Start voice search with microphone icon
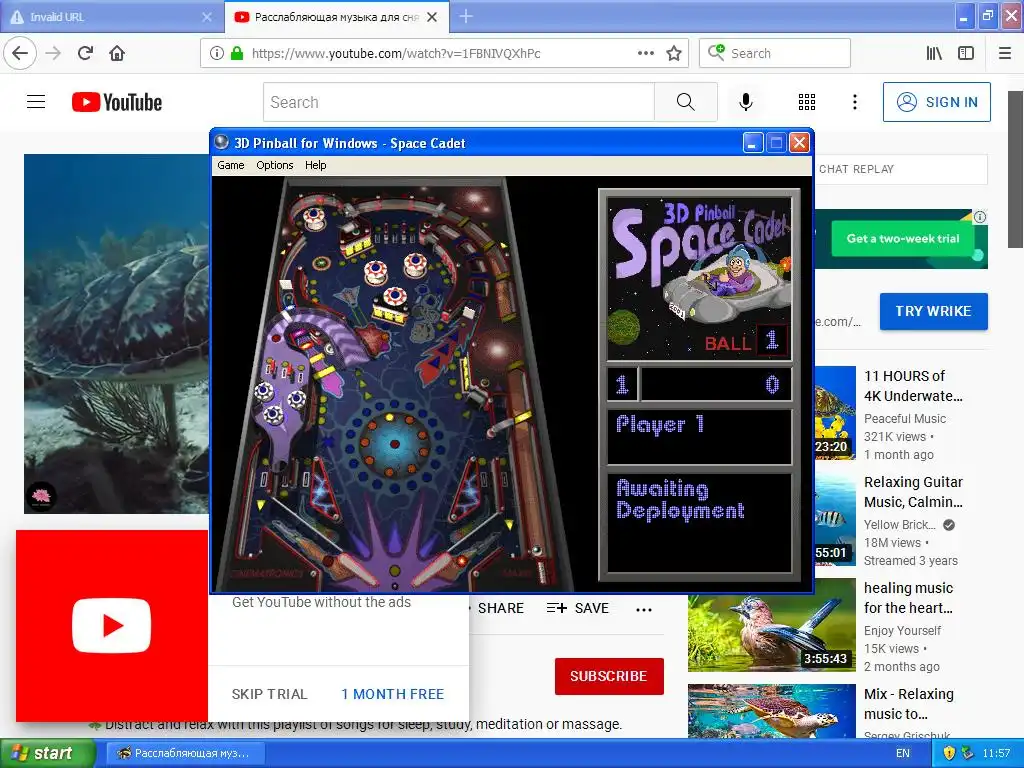 pyautogui.click(x=746, y=102)
